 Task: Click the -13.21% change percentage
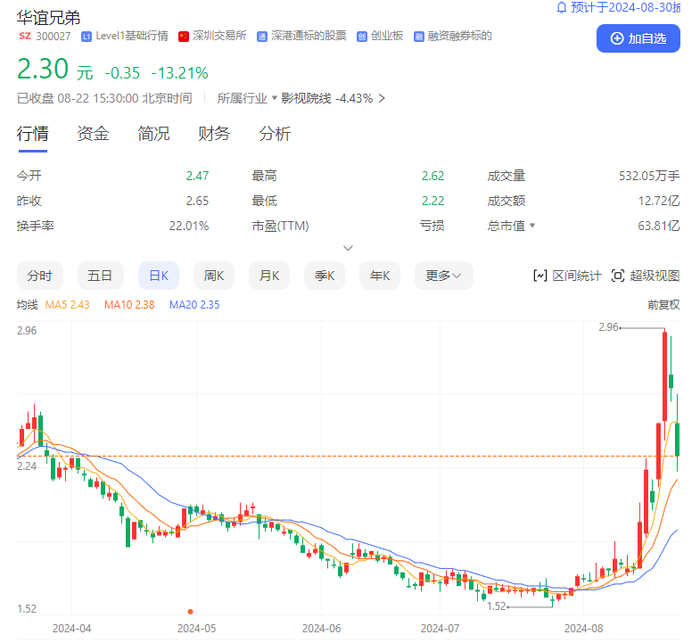coord(180,73)
